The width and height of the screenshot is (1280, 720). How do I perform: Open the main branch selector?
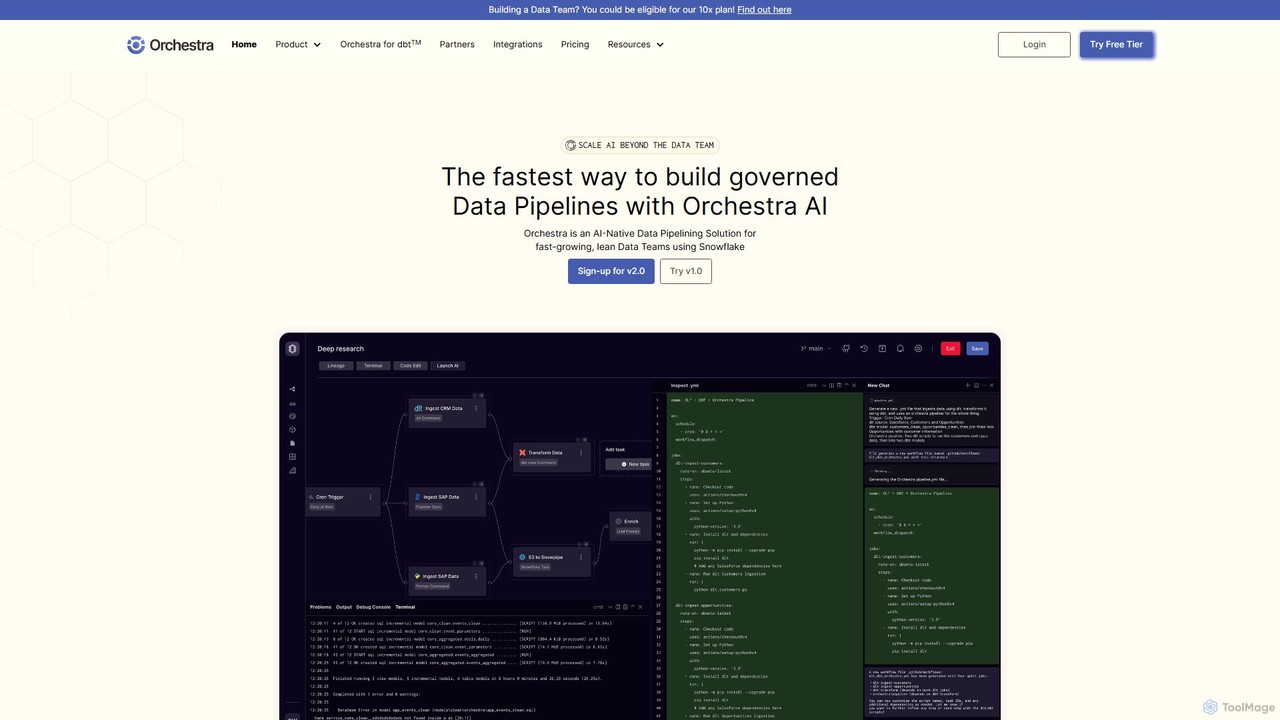(815, 349)
